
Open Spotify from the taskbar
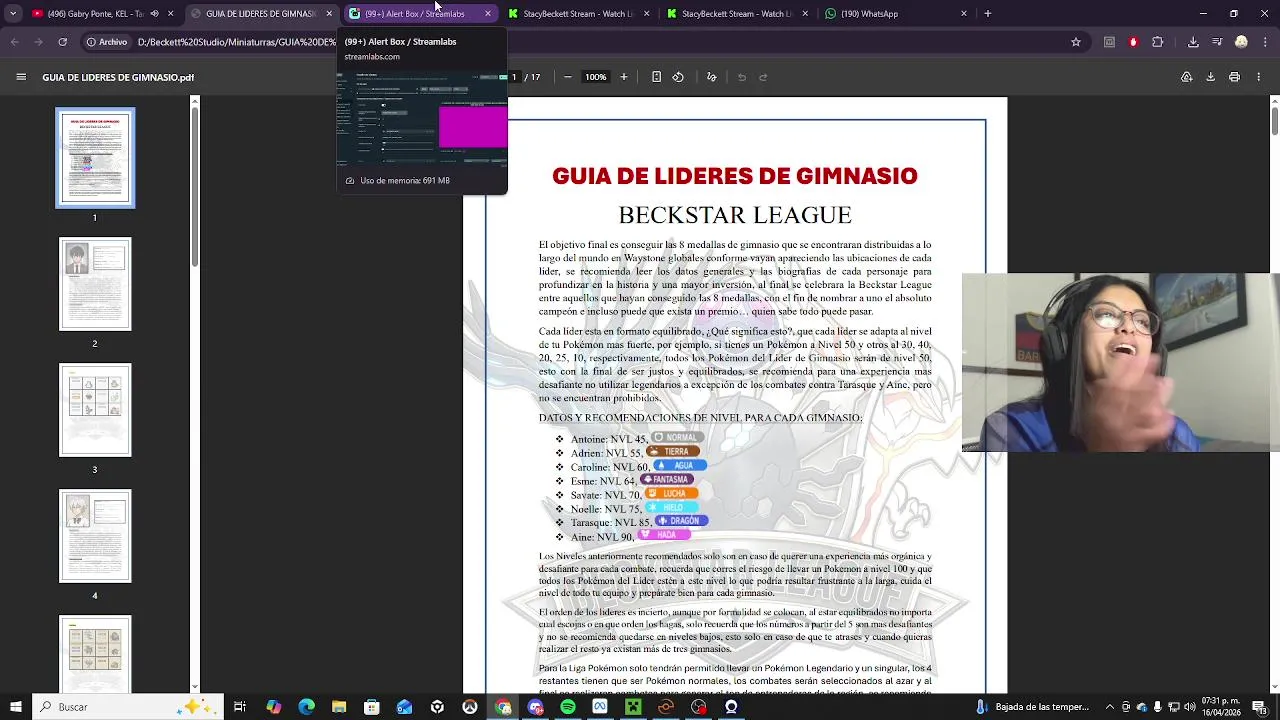568,707
